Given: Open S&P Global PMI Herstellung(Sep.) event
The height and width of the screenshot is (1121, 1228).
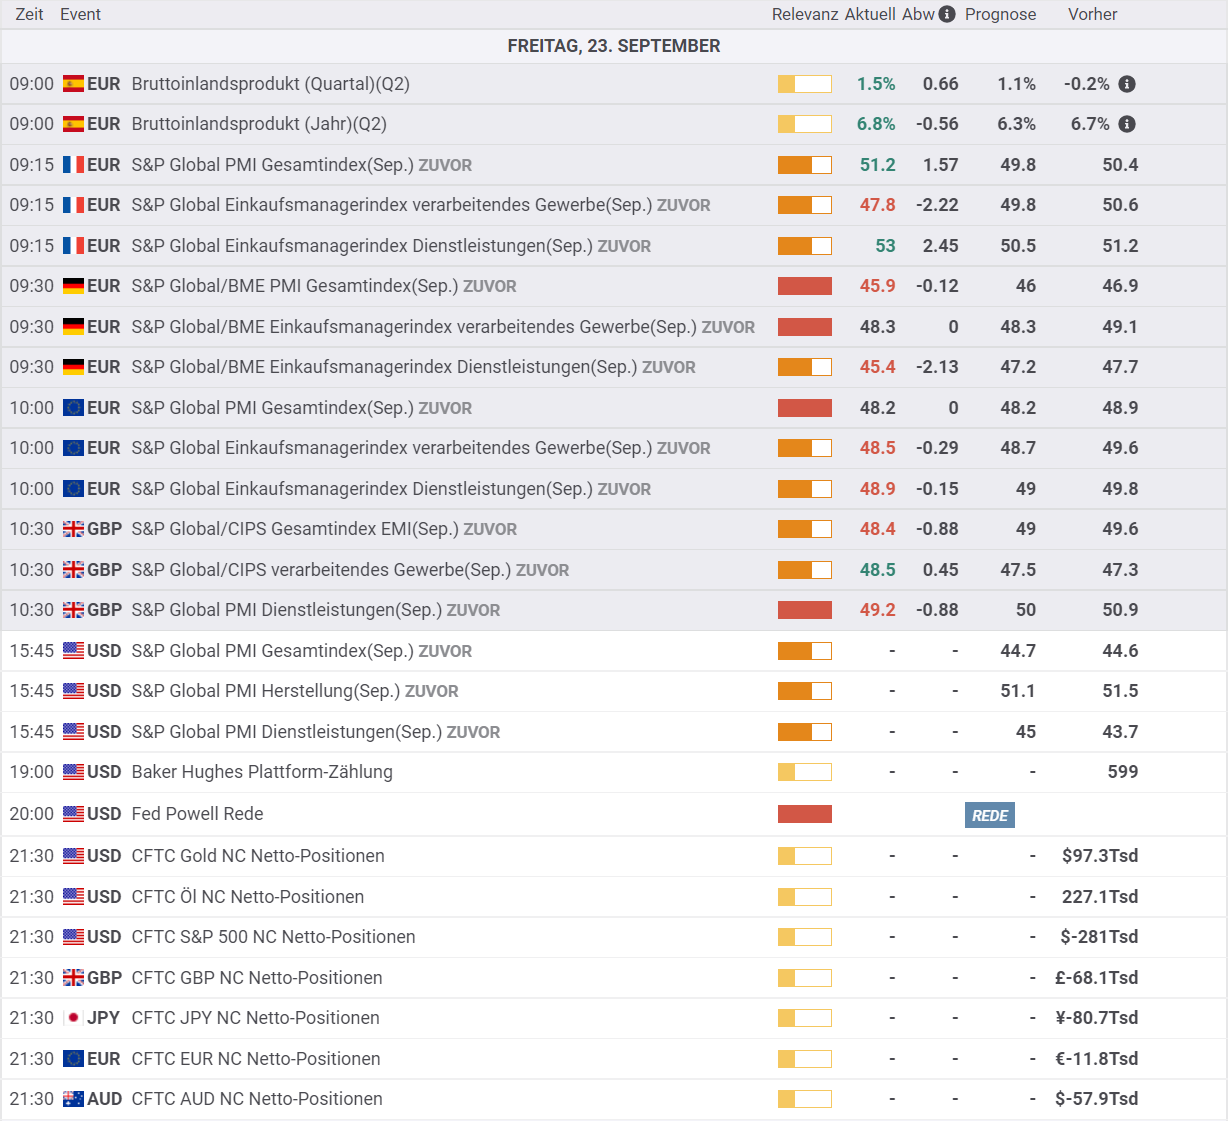Looking at the screenshot, I should 265,691.
